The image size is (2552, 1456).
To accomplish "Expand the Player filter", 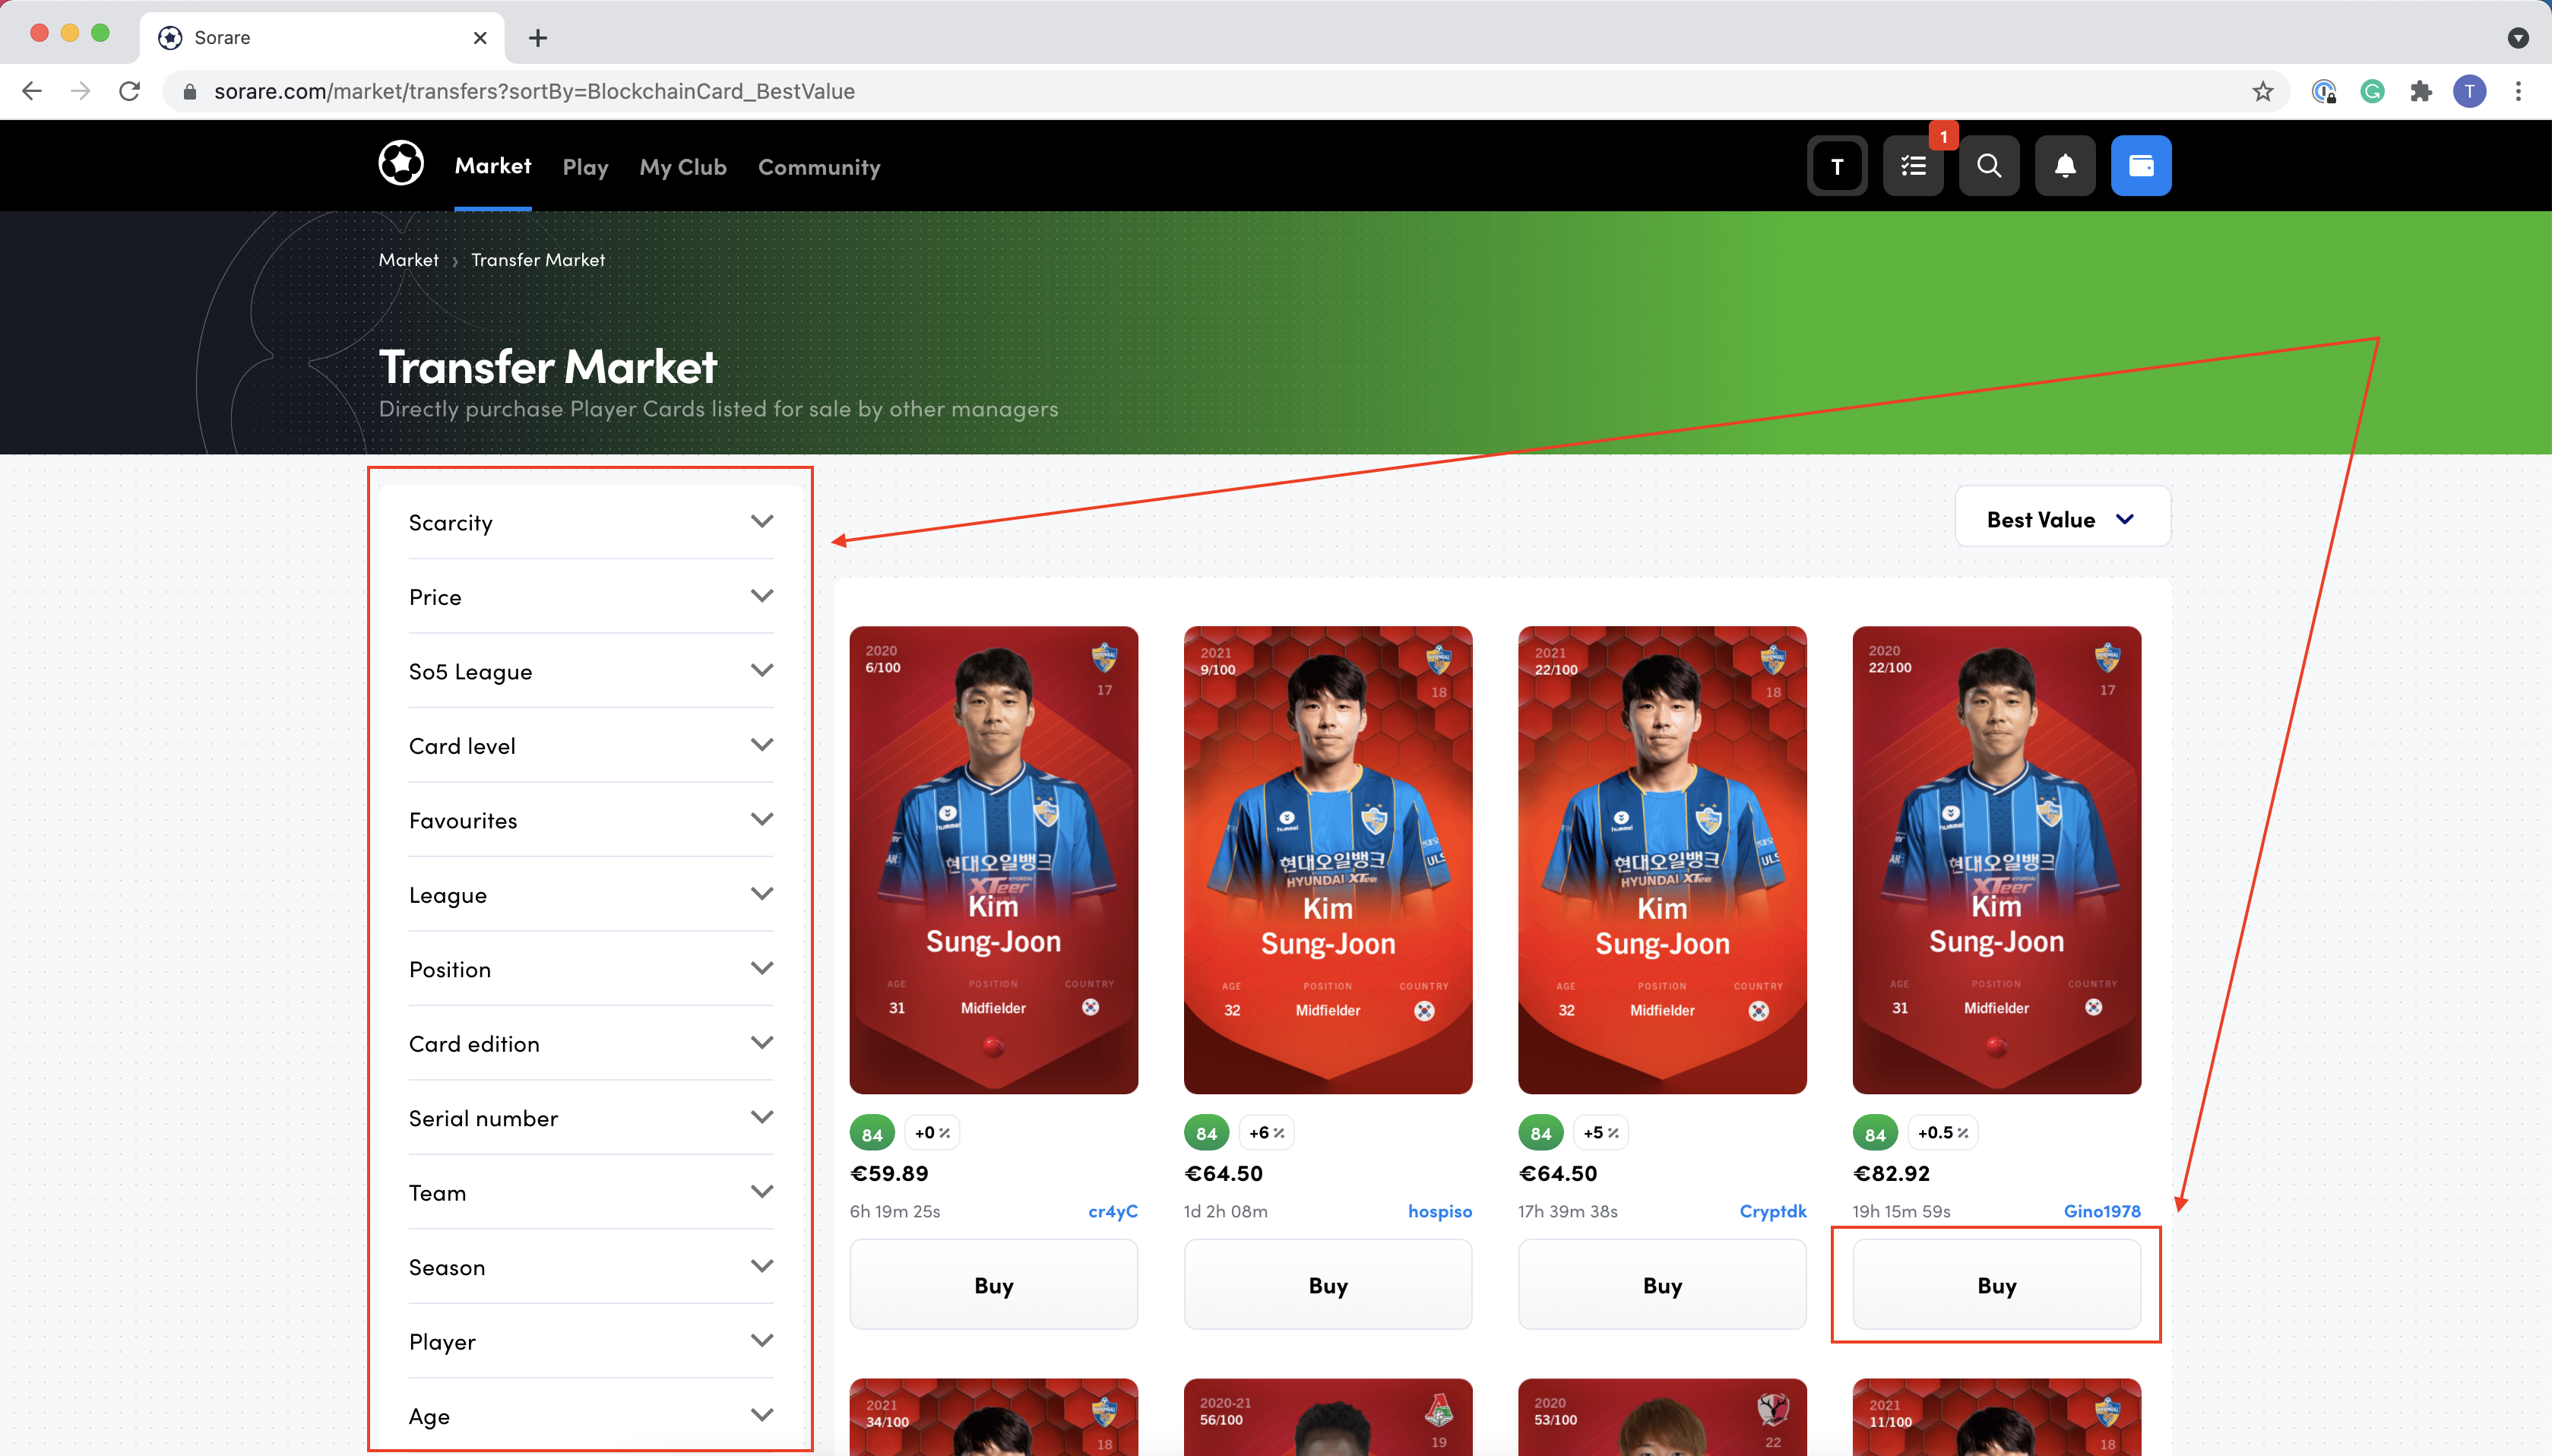I will pyautogui.click(x=591, y=1342).
